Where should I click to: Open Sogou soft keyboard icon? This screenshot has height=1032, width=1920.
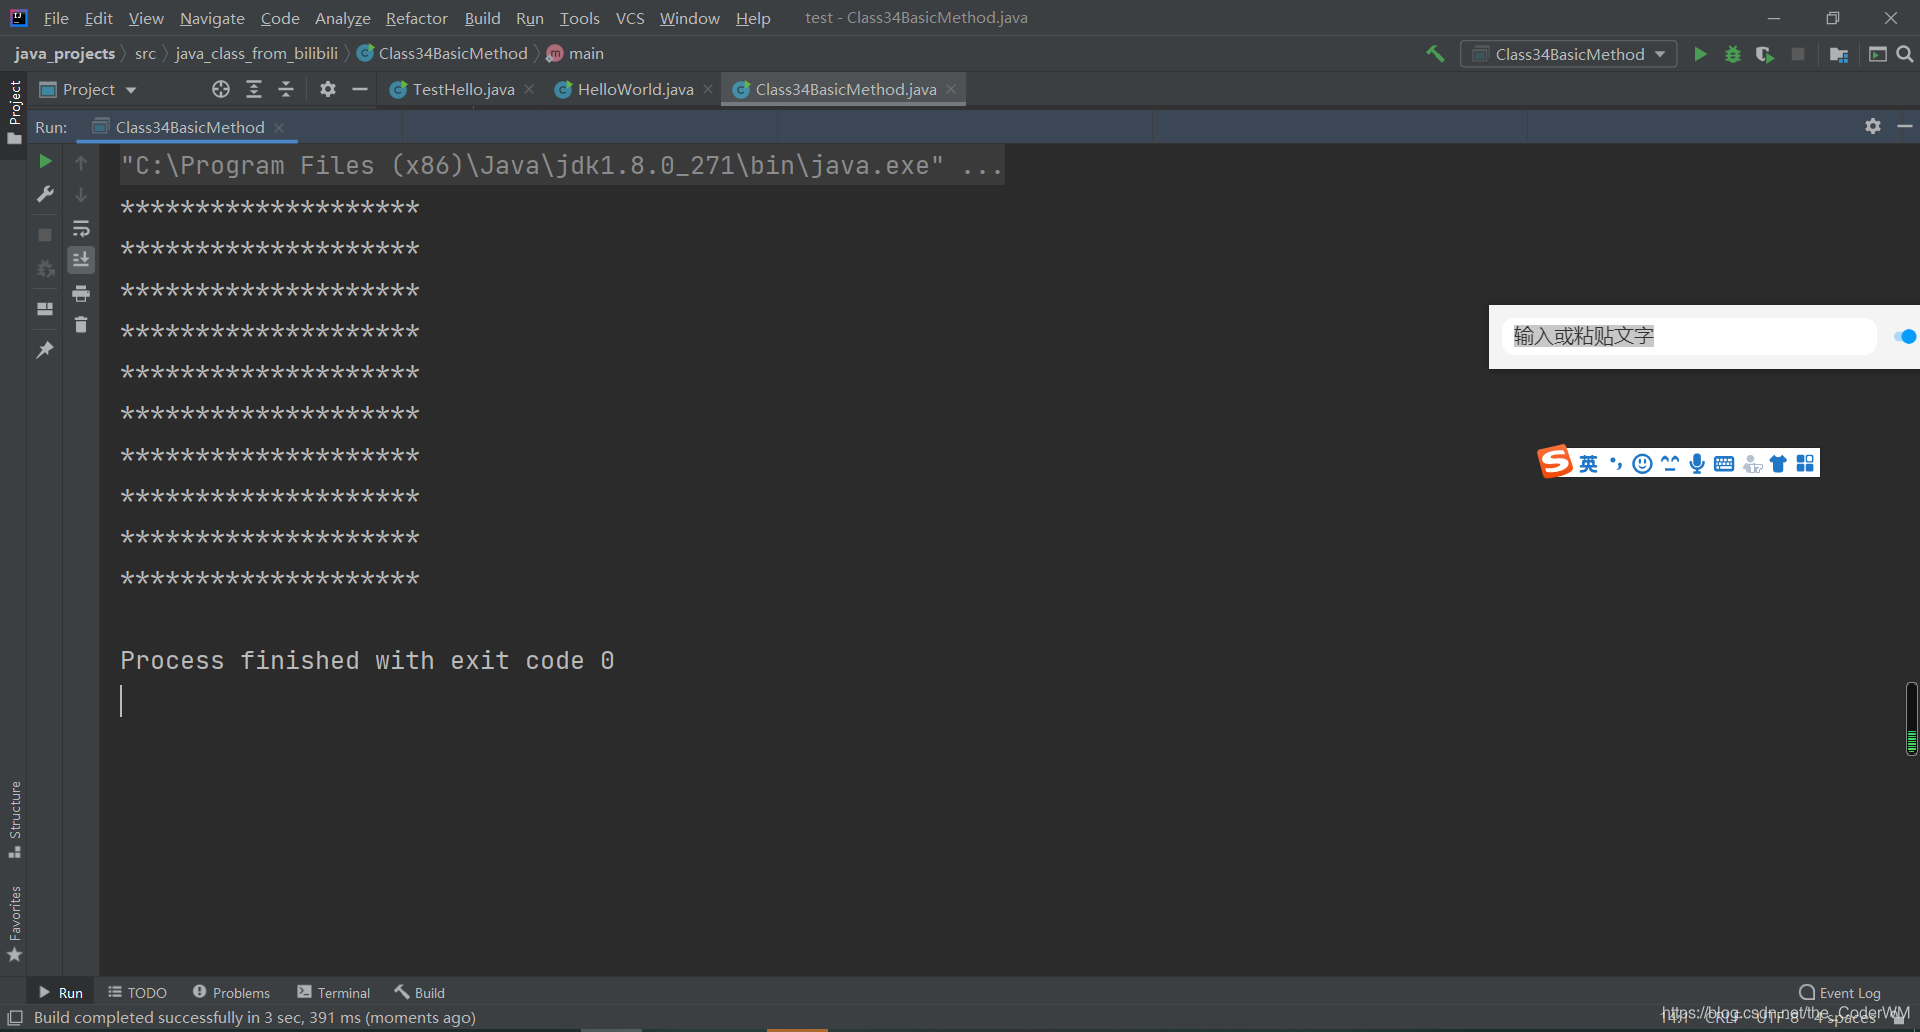pyautogui.click(x=1724, y=463)
